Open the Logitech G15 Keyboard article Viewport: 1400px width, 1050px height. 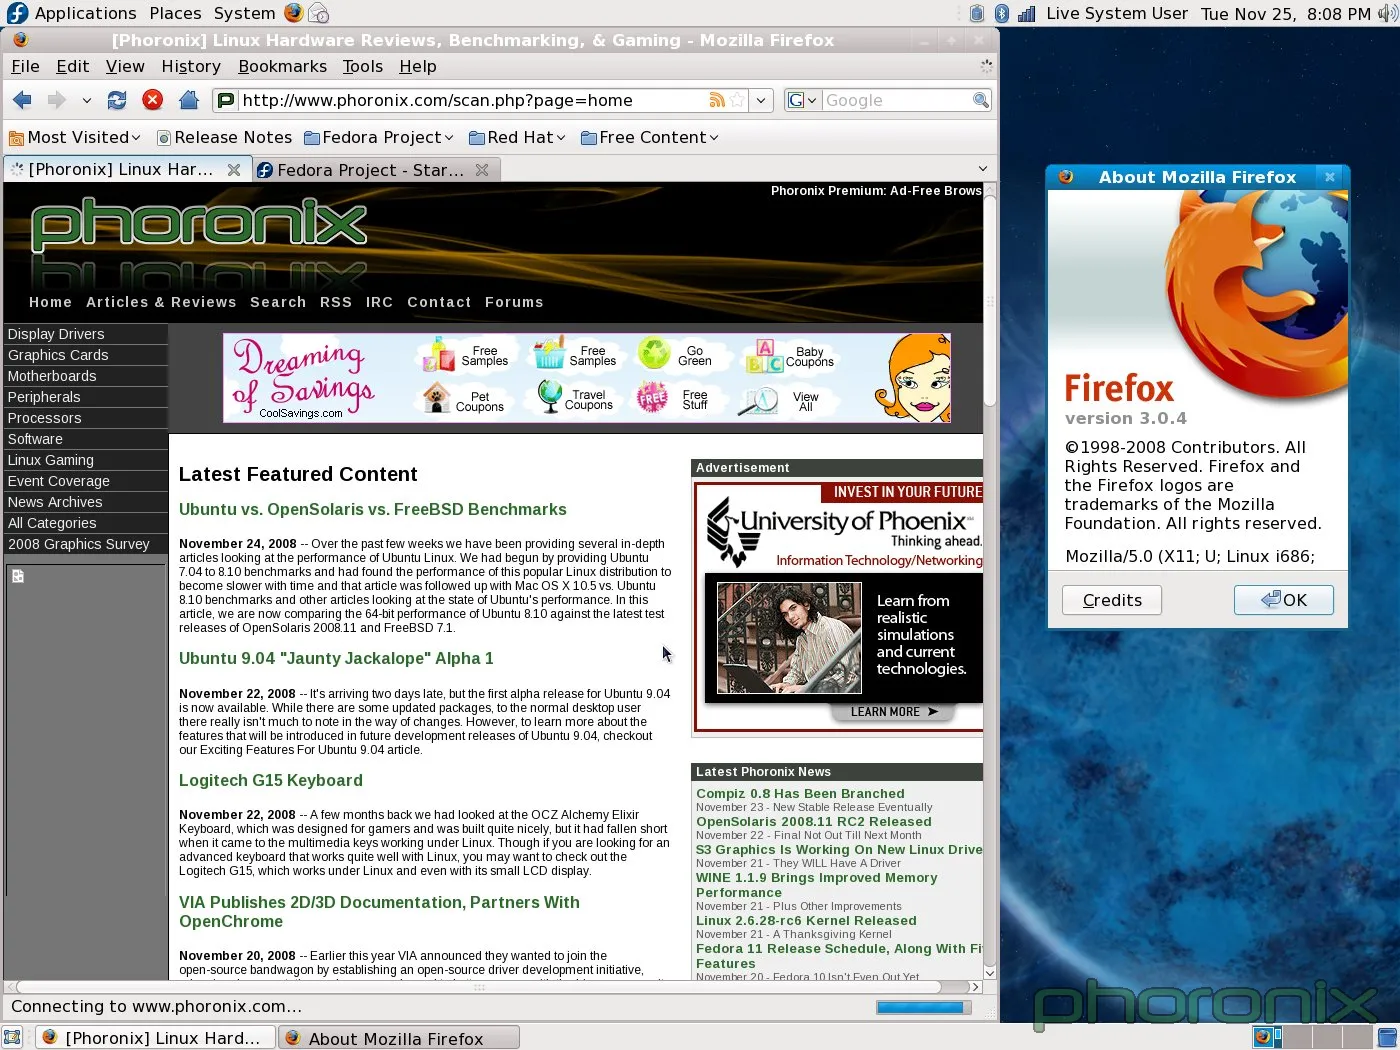(x=271, y=781)
